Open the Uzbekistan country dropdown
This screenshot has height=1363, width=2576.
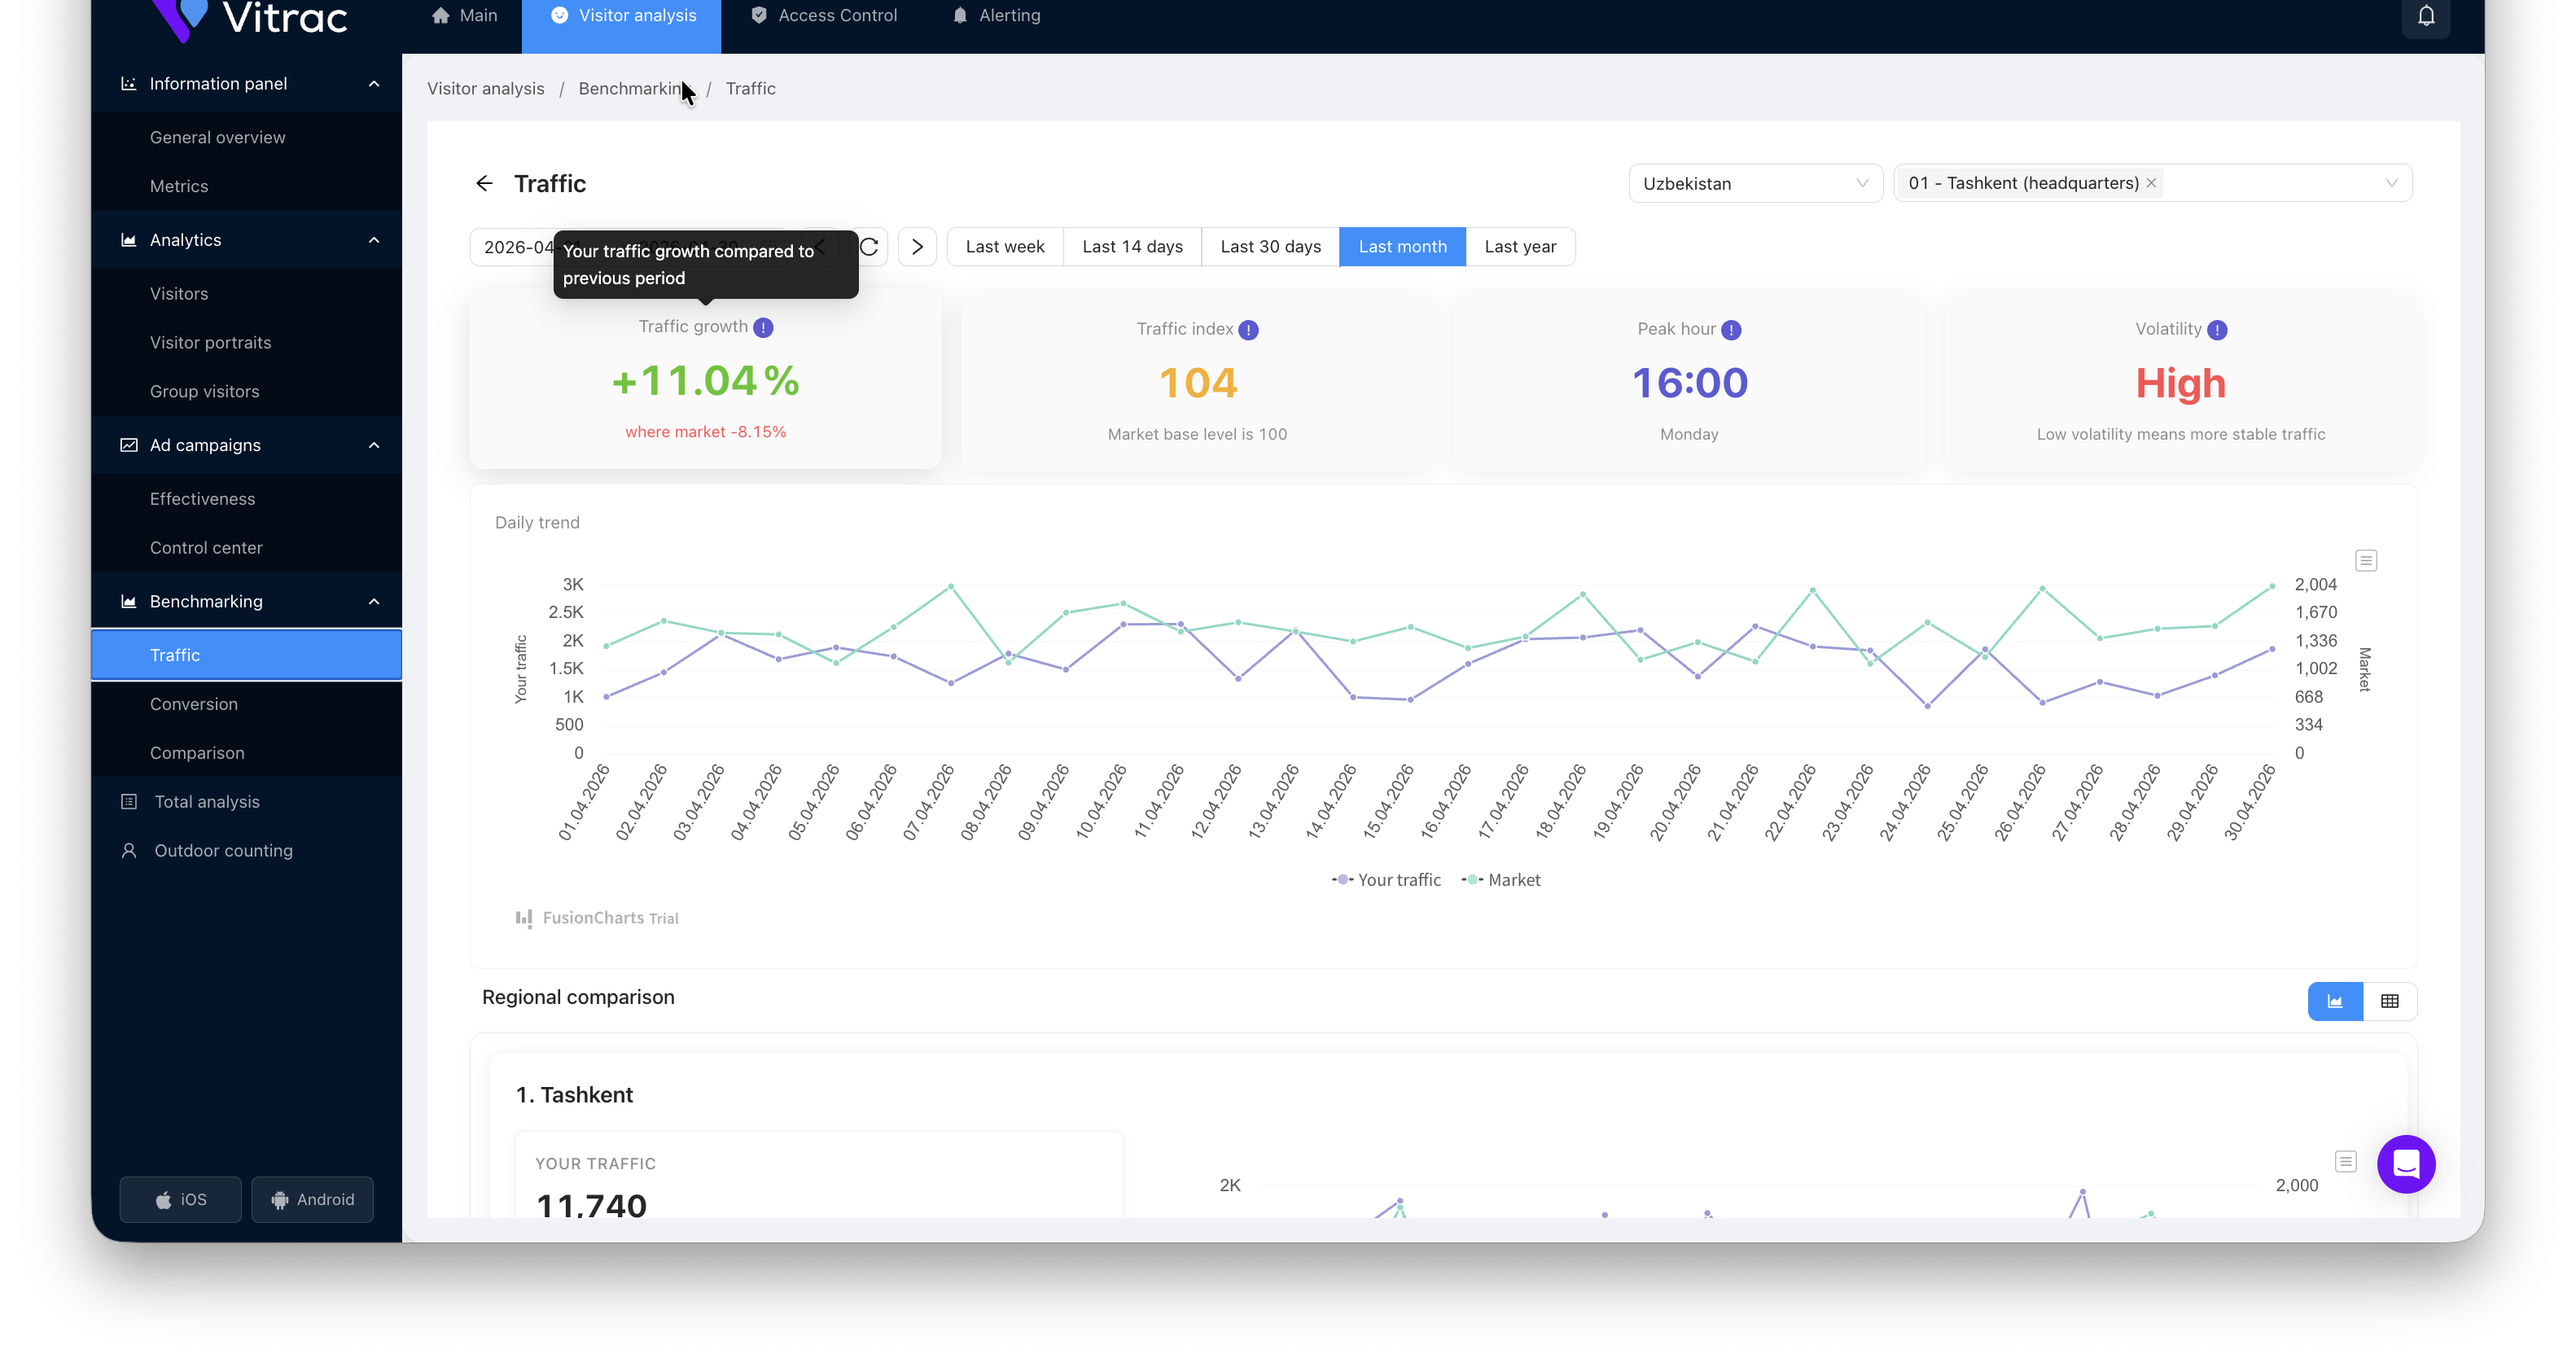tap(1755, 183)
